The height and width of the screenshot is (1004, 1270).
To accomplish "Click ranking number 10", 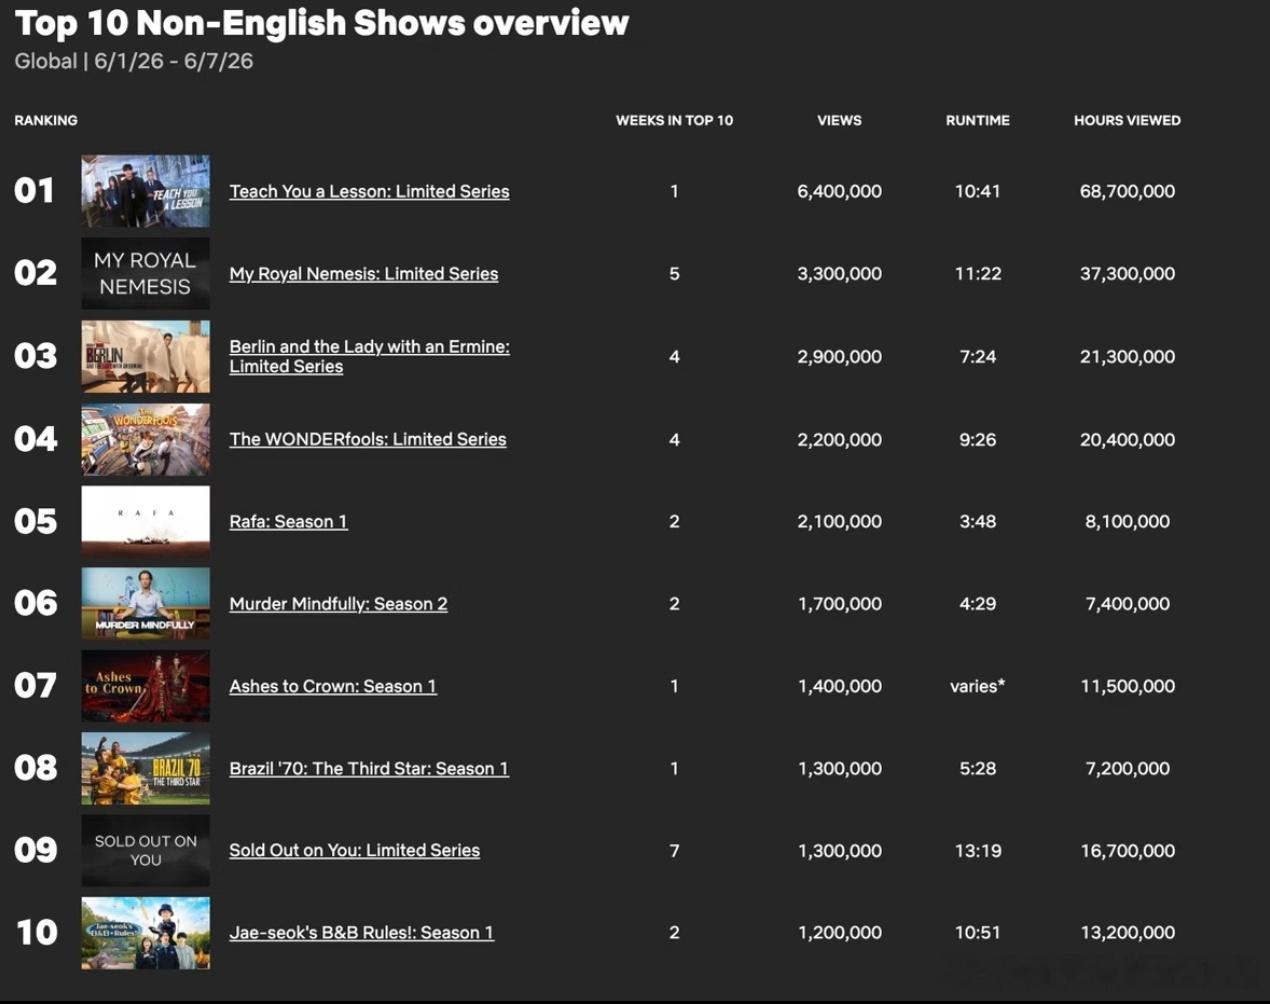I will coord(36,932).
